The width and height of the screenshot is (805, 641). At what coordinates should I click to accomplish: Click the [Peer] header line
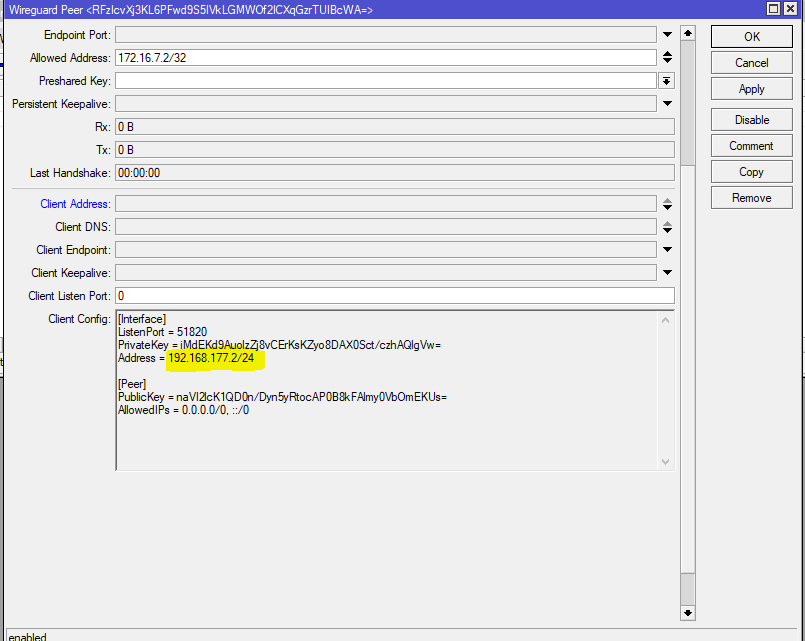132,384
